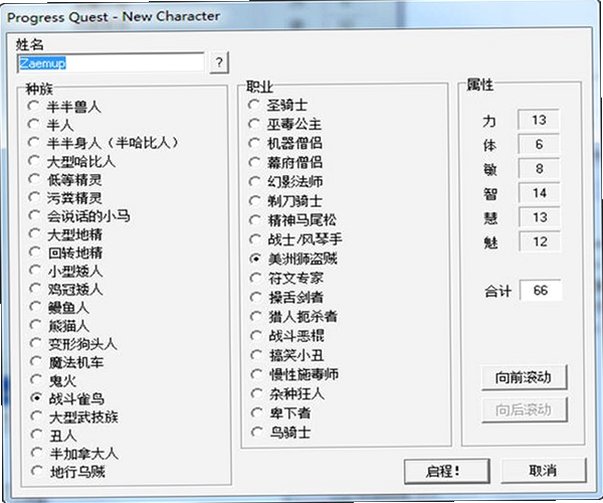Select class 卑下者
The width and height of the screenshot is (603, 503).
pos(281,413)
